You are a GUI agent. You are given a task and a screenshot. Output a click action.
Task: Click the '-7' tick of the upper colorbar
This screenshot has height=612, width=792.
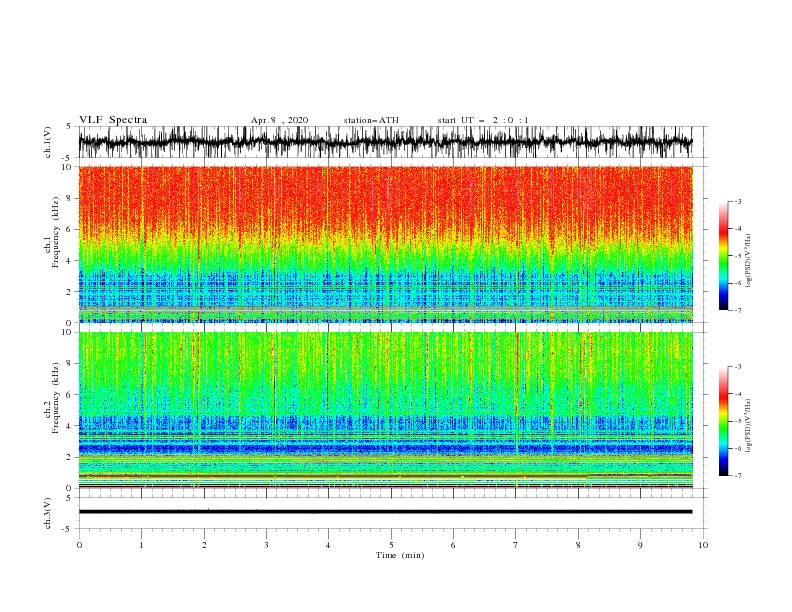coord(737,310)
